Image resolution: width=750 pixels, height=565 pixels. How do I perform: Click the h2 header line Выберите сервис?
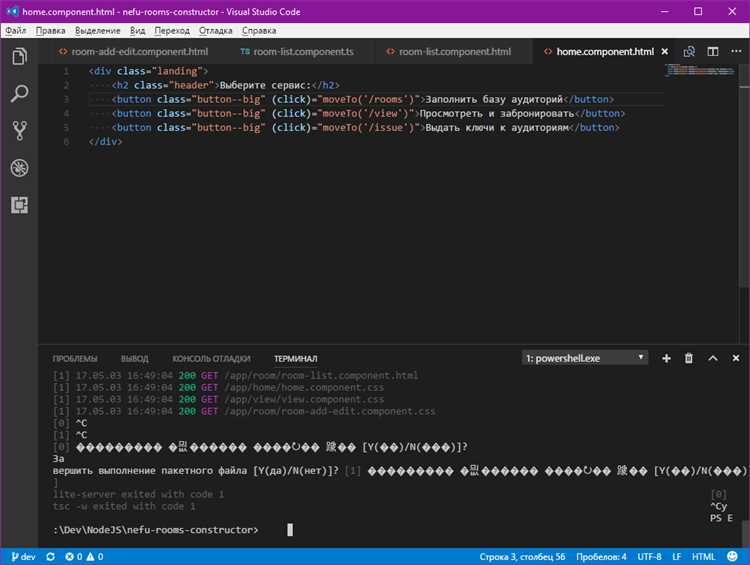click(225, 85)
